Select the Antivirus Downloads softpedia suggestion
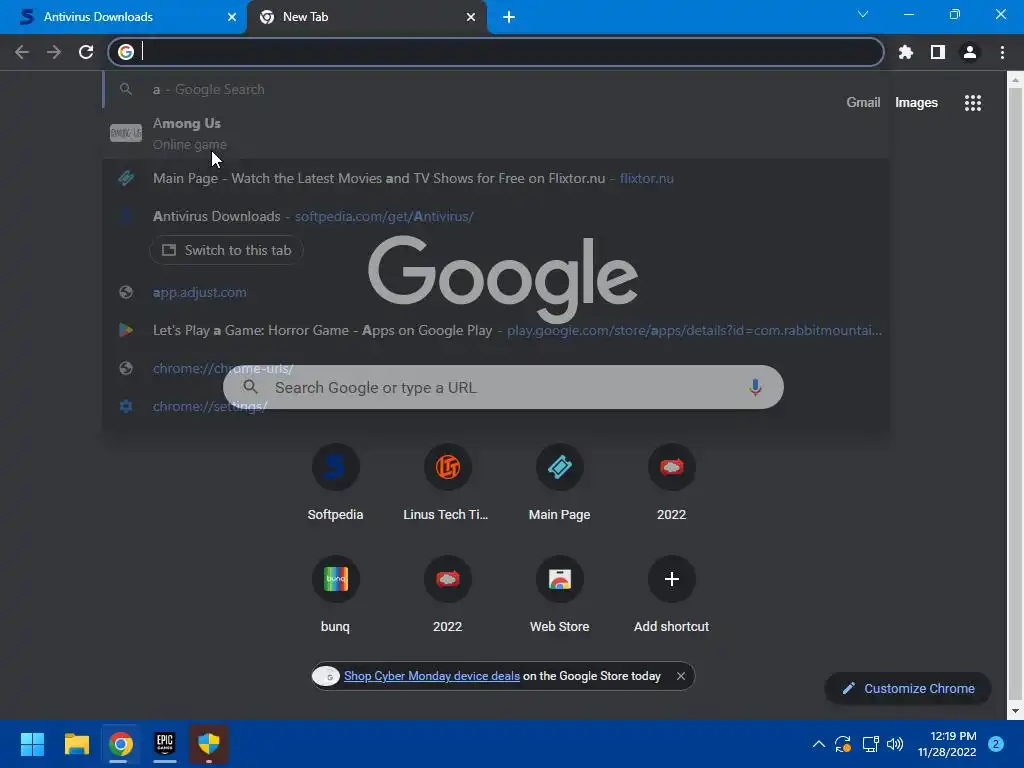 coord(496,216)
